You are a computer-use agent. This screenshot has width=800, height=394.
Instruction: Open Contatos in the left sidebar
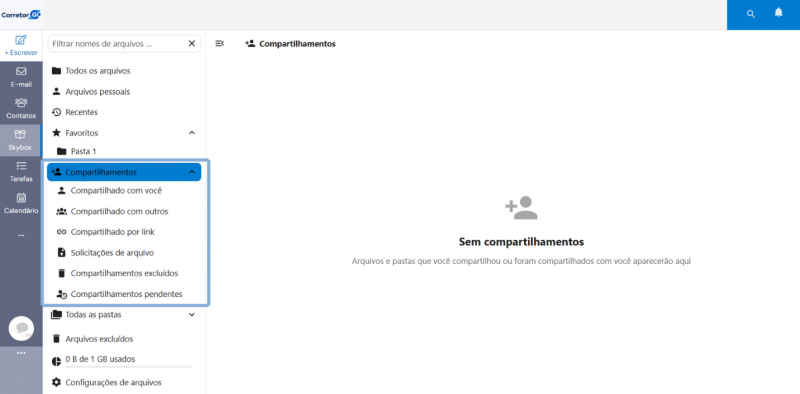point(21,108)
